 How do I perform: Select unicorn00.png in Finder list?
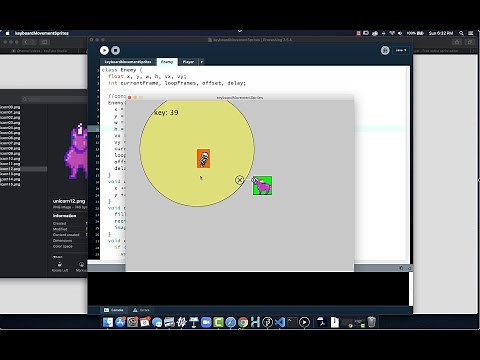10,107
